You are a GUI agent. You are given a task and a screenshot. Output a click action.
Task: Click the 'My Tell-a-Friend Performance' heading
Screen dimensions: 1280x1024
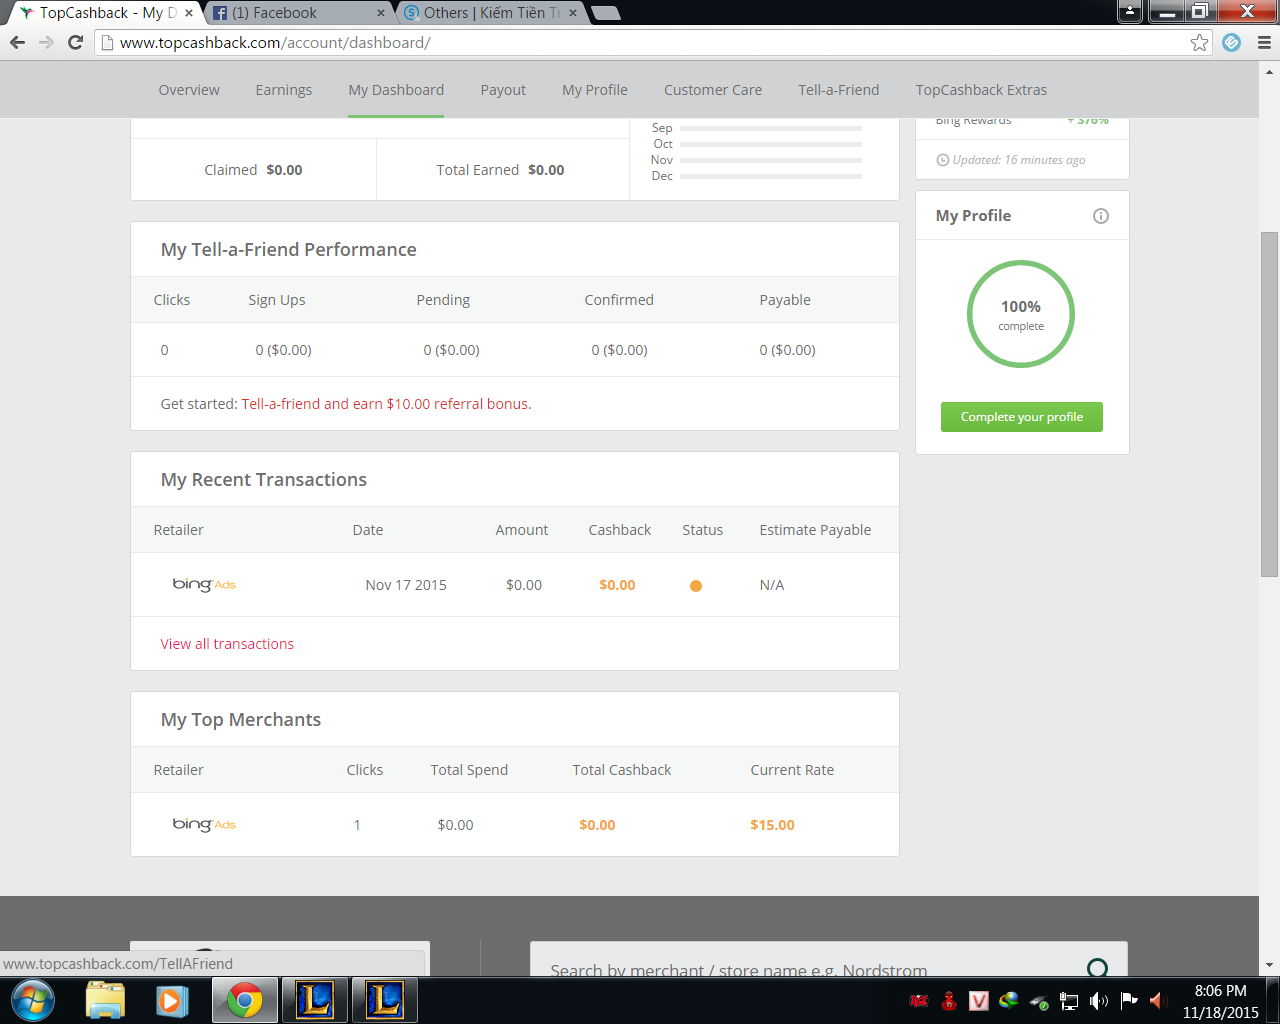289,250
